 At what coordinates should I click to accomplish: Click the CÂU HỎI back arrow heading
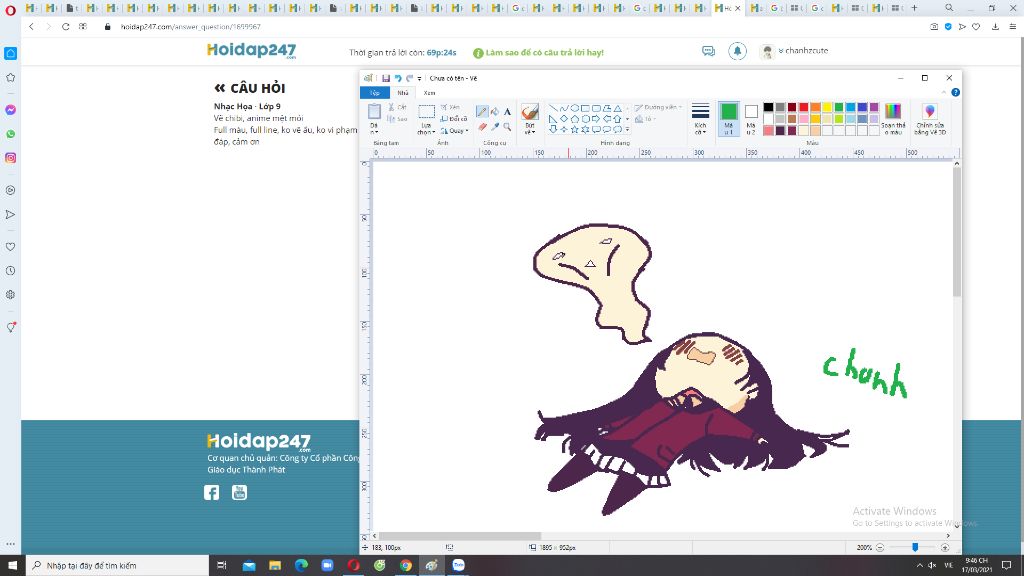(x=249, y=88)
